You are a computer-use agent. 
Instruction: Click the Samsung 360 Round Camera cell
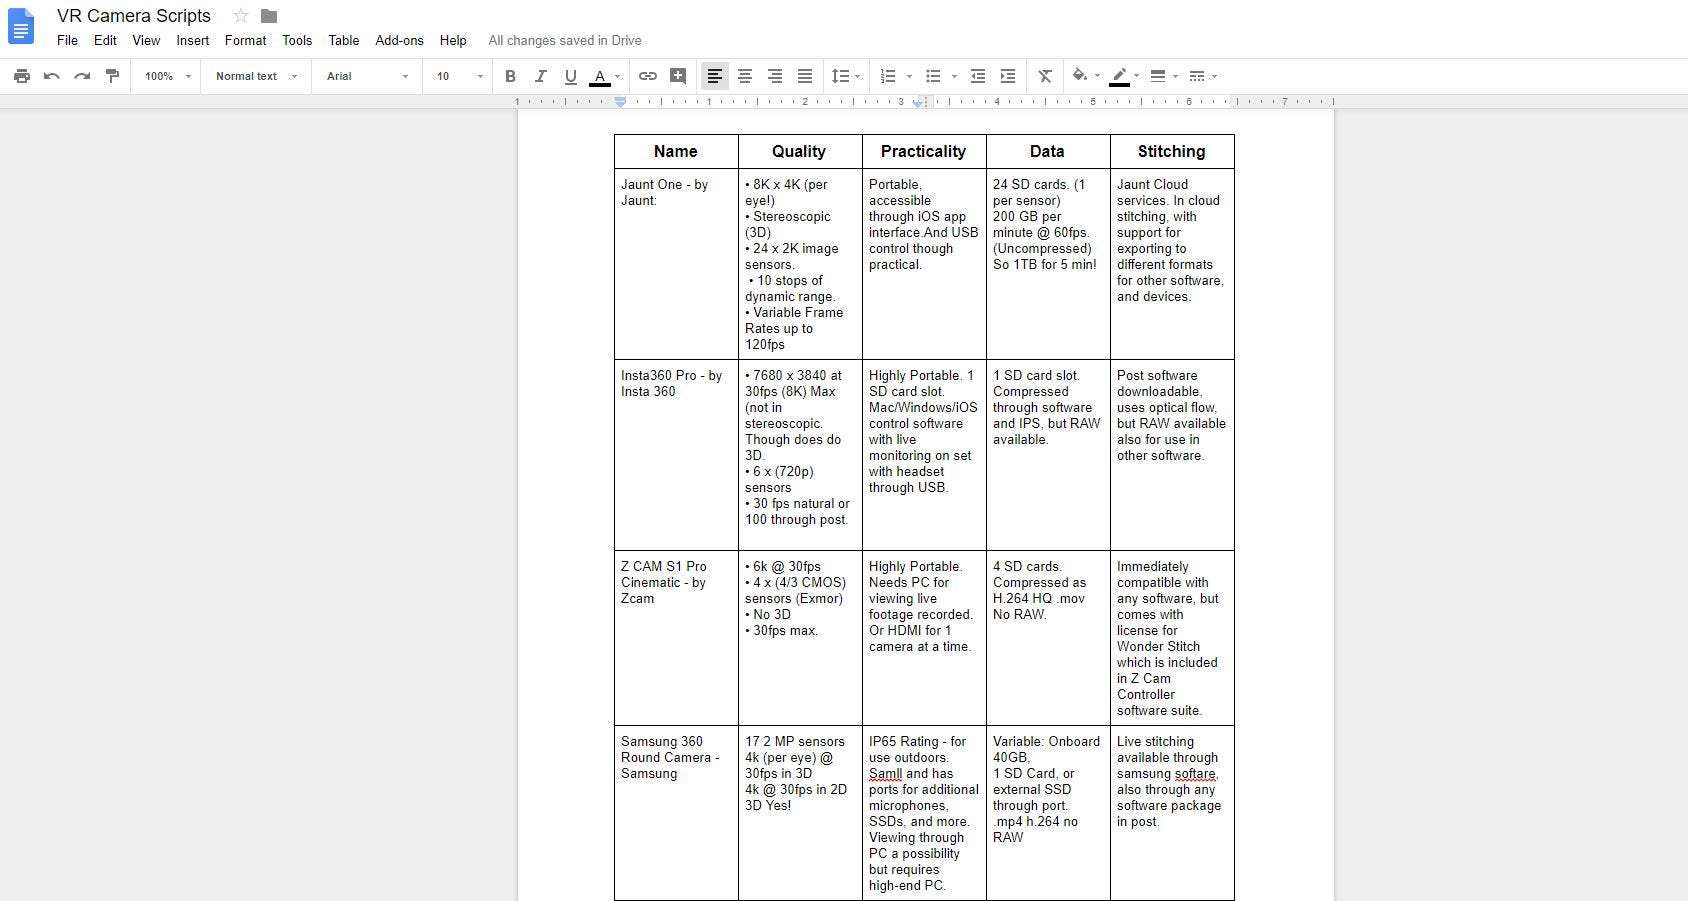pos(676,813)
